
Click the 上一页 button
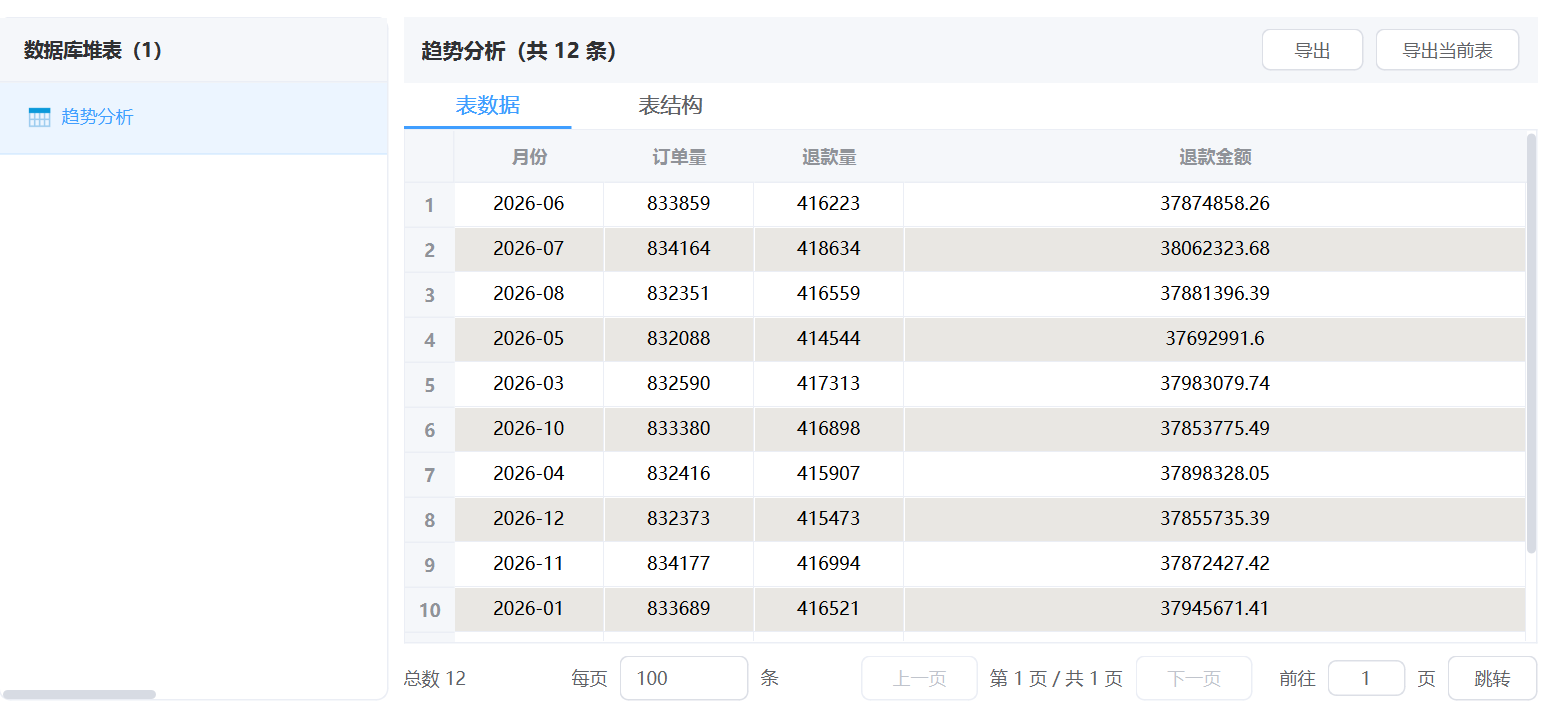[919, 678]
